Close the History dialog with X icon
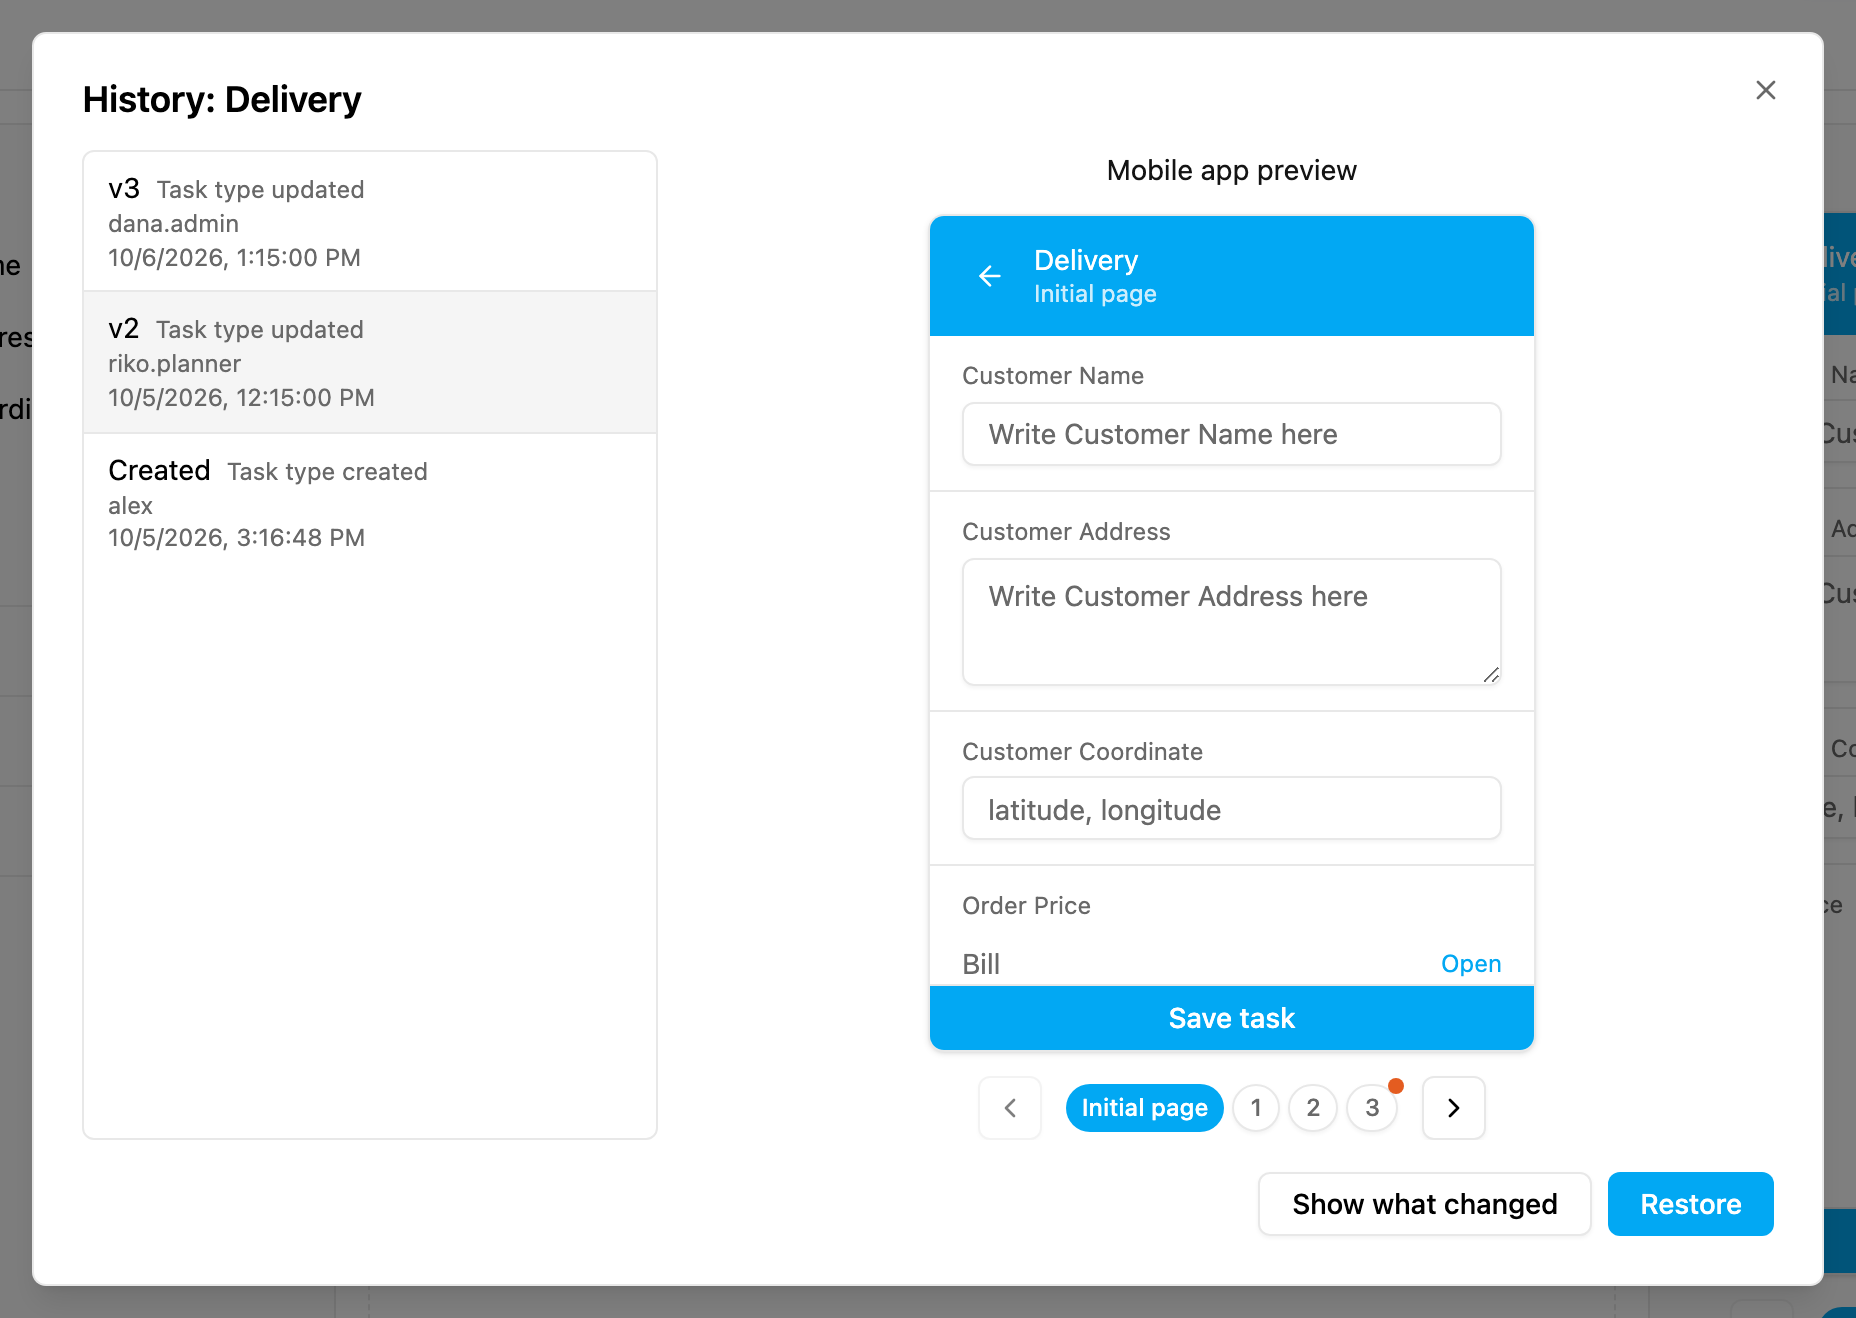Screen dimensions: 1856x1318 point(1766,90)
